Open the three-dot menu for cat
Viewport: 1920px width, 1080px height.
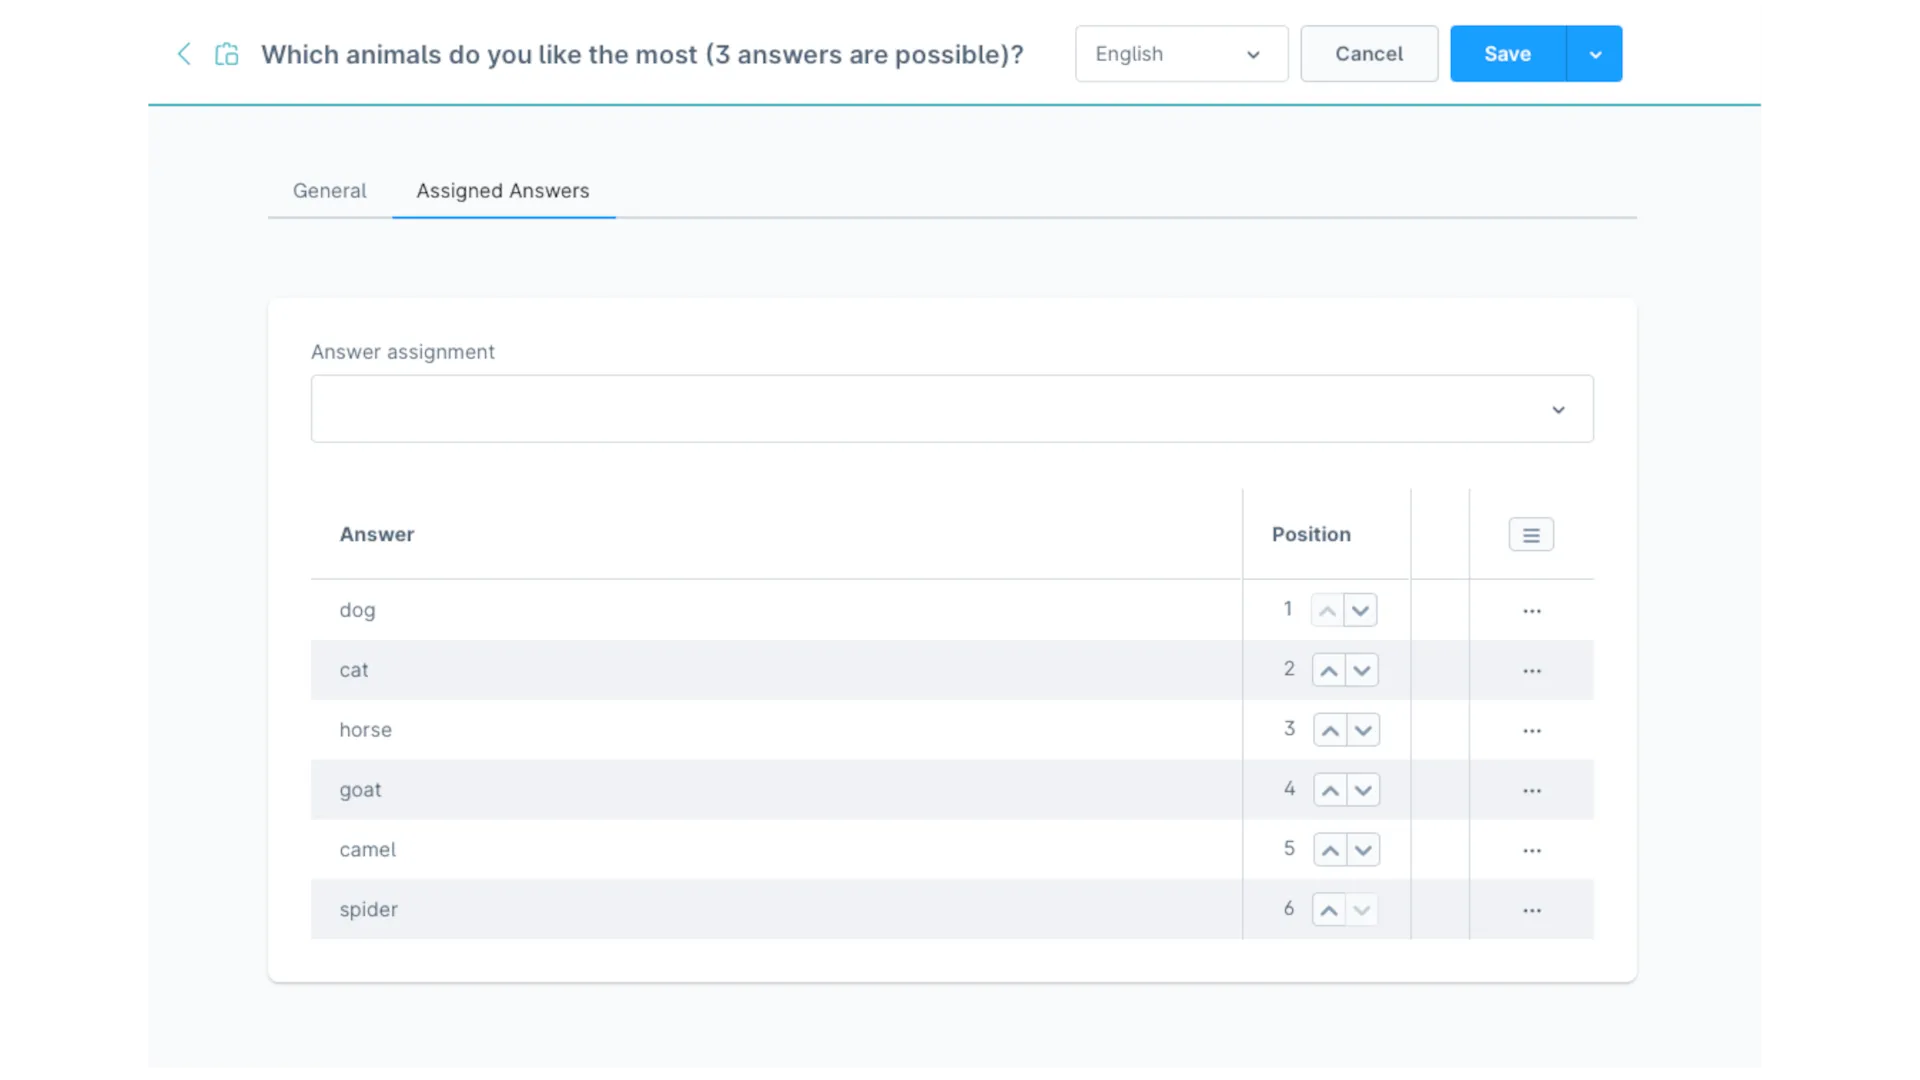click(1532, 671)
